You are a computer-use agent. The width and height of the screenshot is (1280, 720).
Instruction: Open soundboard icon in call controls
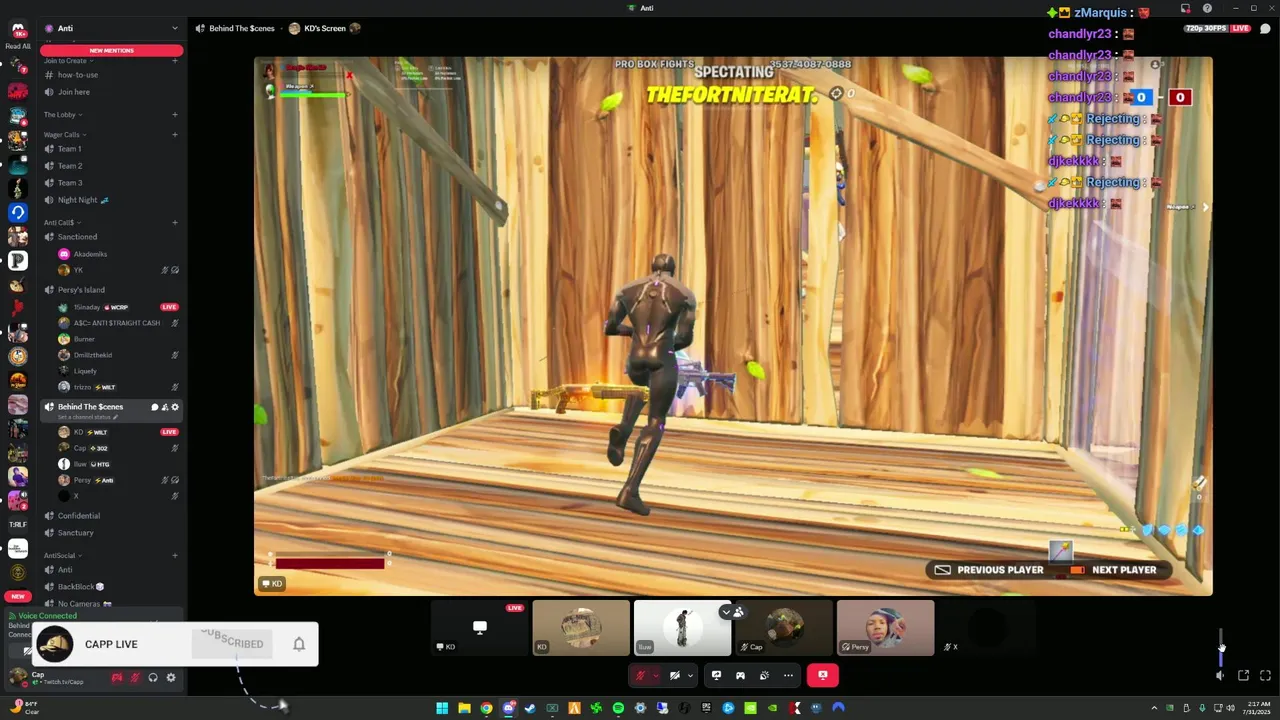(764, 675)
